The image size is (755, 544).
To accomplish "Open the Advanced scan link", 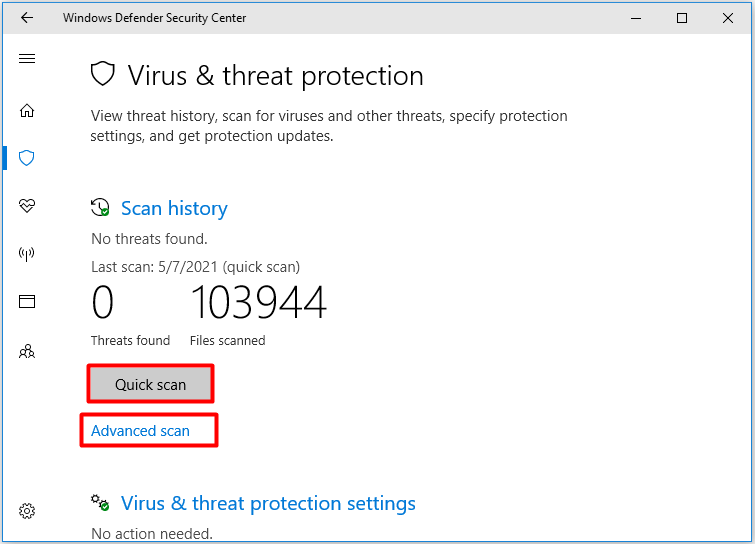I will coord(140,430).
